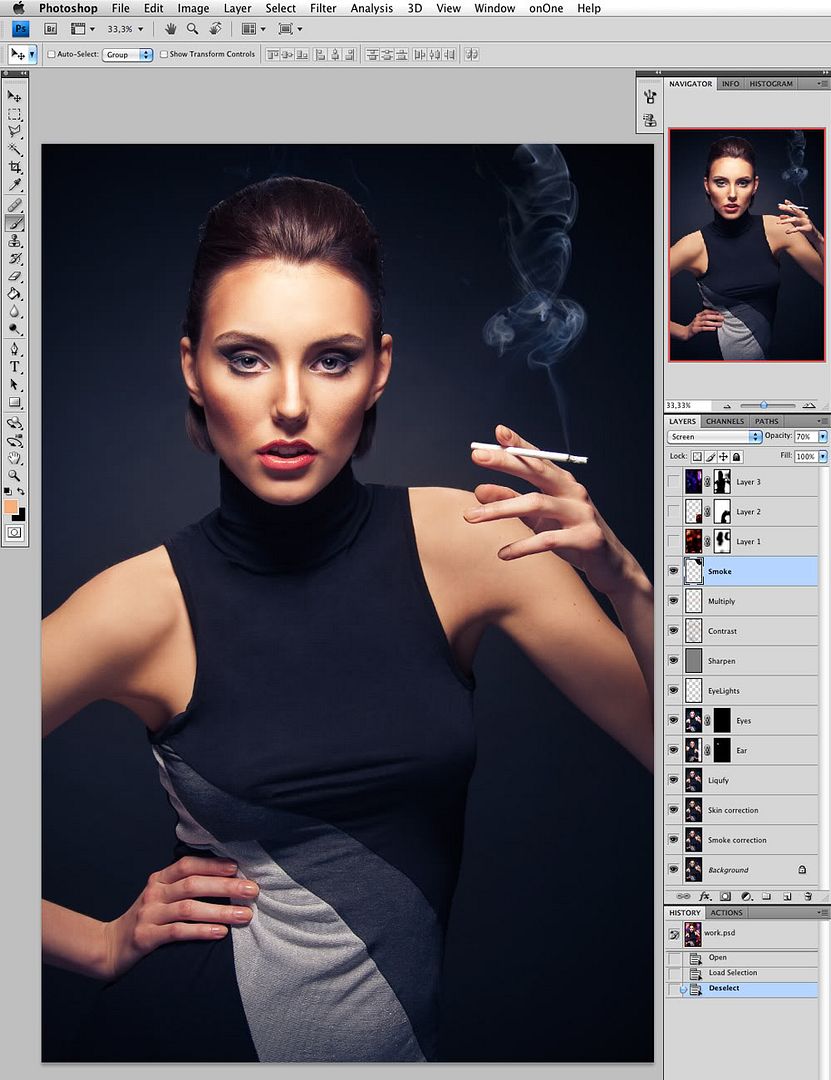Add a layer style via fx icon
Screen dimensions: 831x1080
704,896
